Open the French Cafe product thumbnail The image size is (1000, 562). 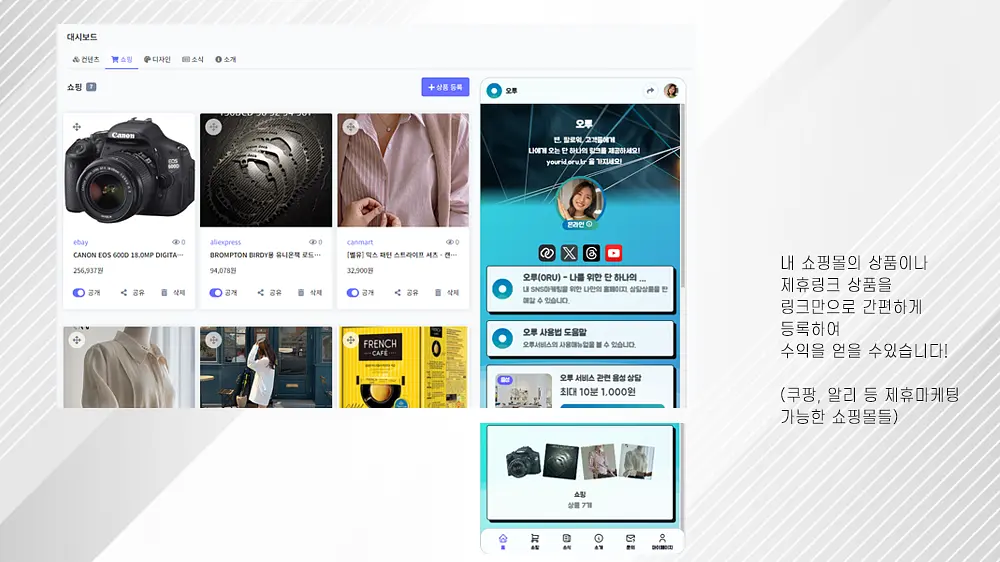403,367
